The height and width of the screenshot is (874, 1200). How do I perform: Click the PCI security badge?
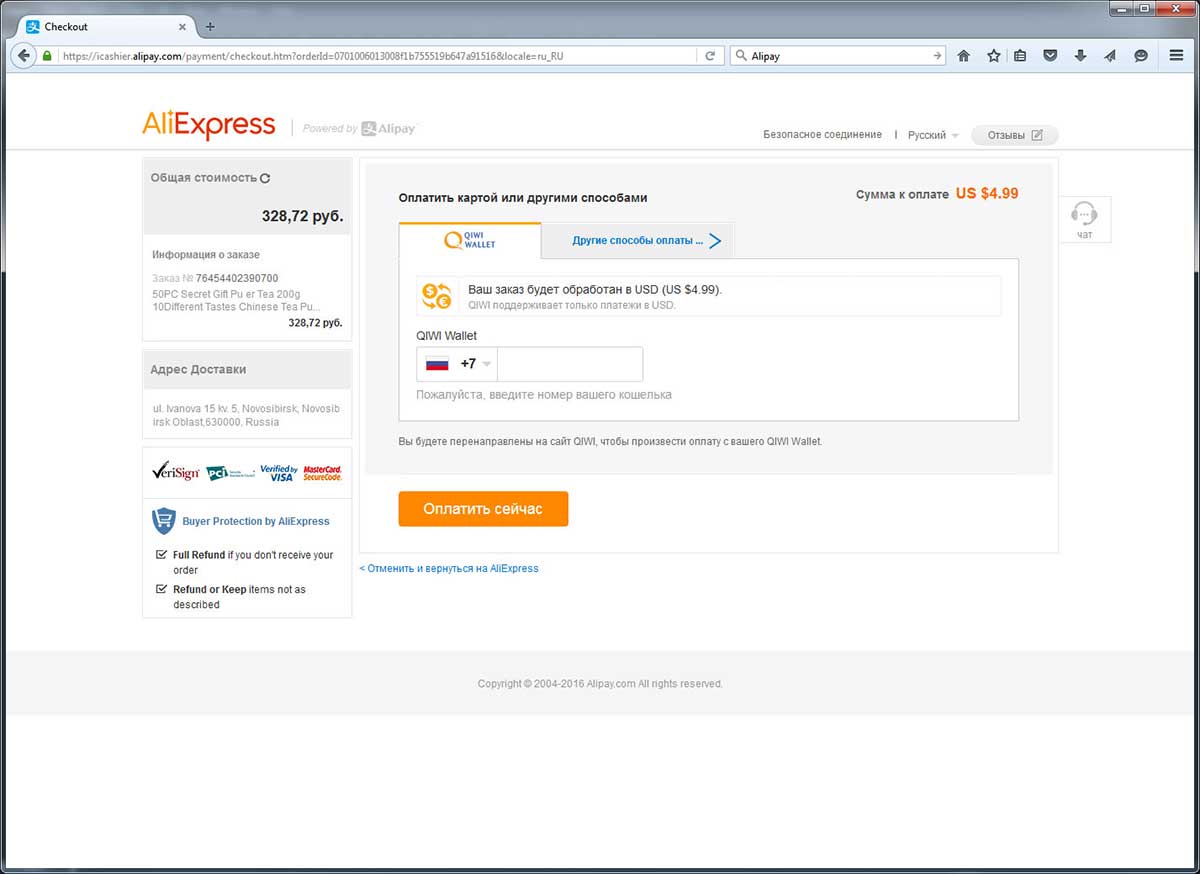(230, 473)
